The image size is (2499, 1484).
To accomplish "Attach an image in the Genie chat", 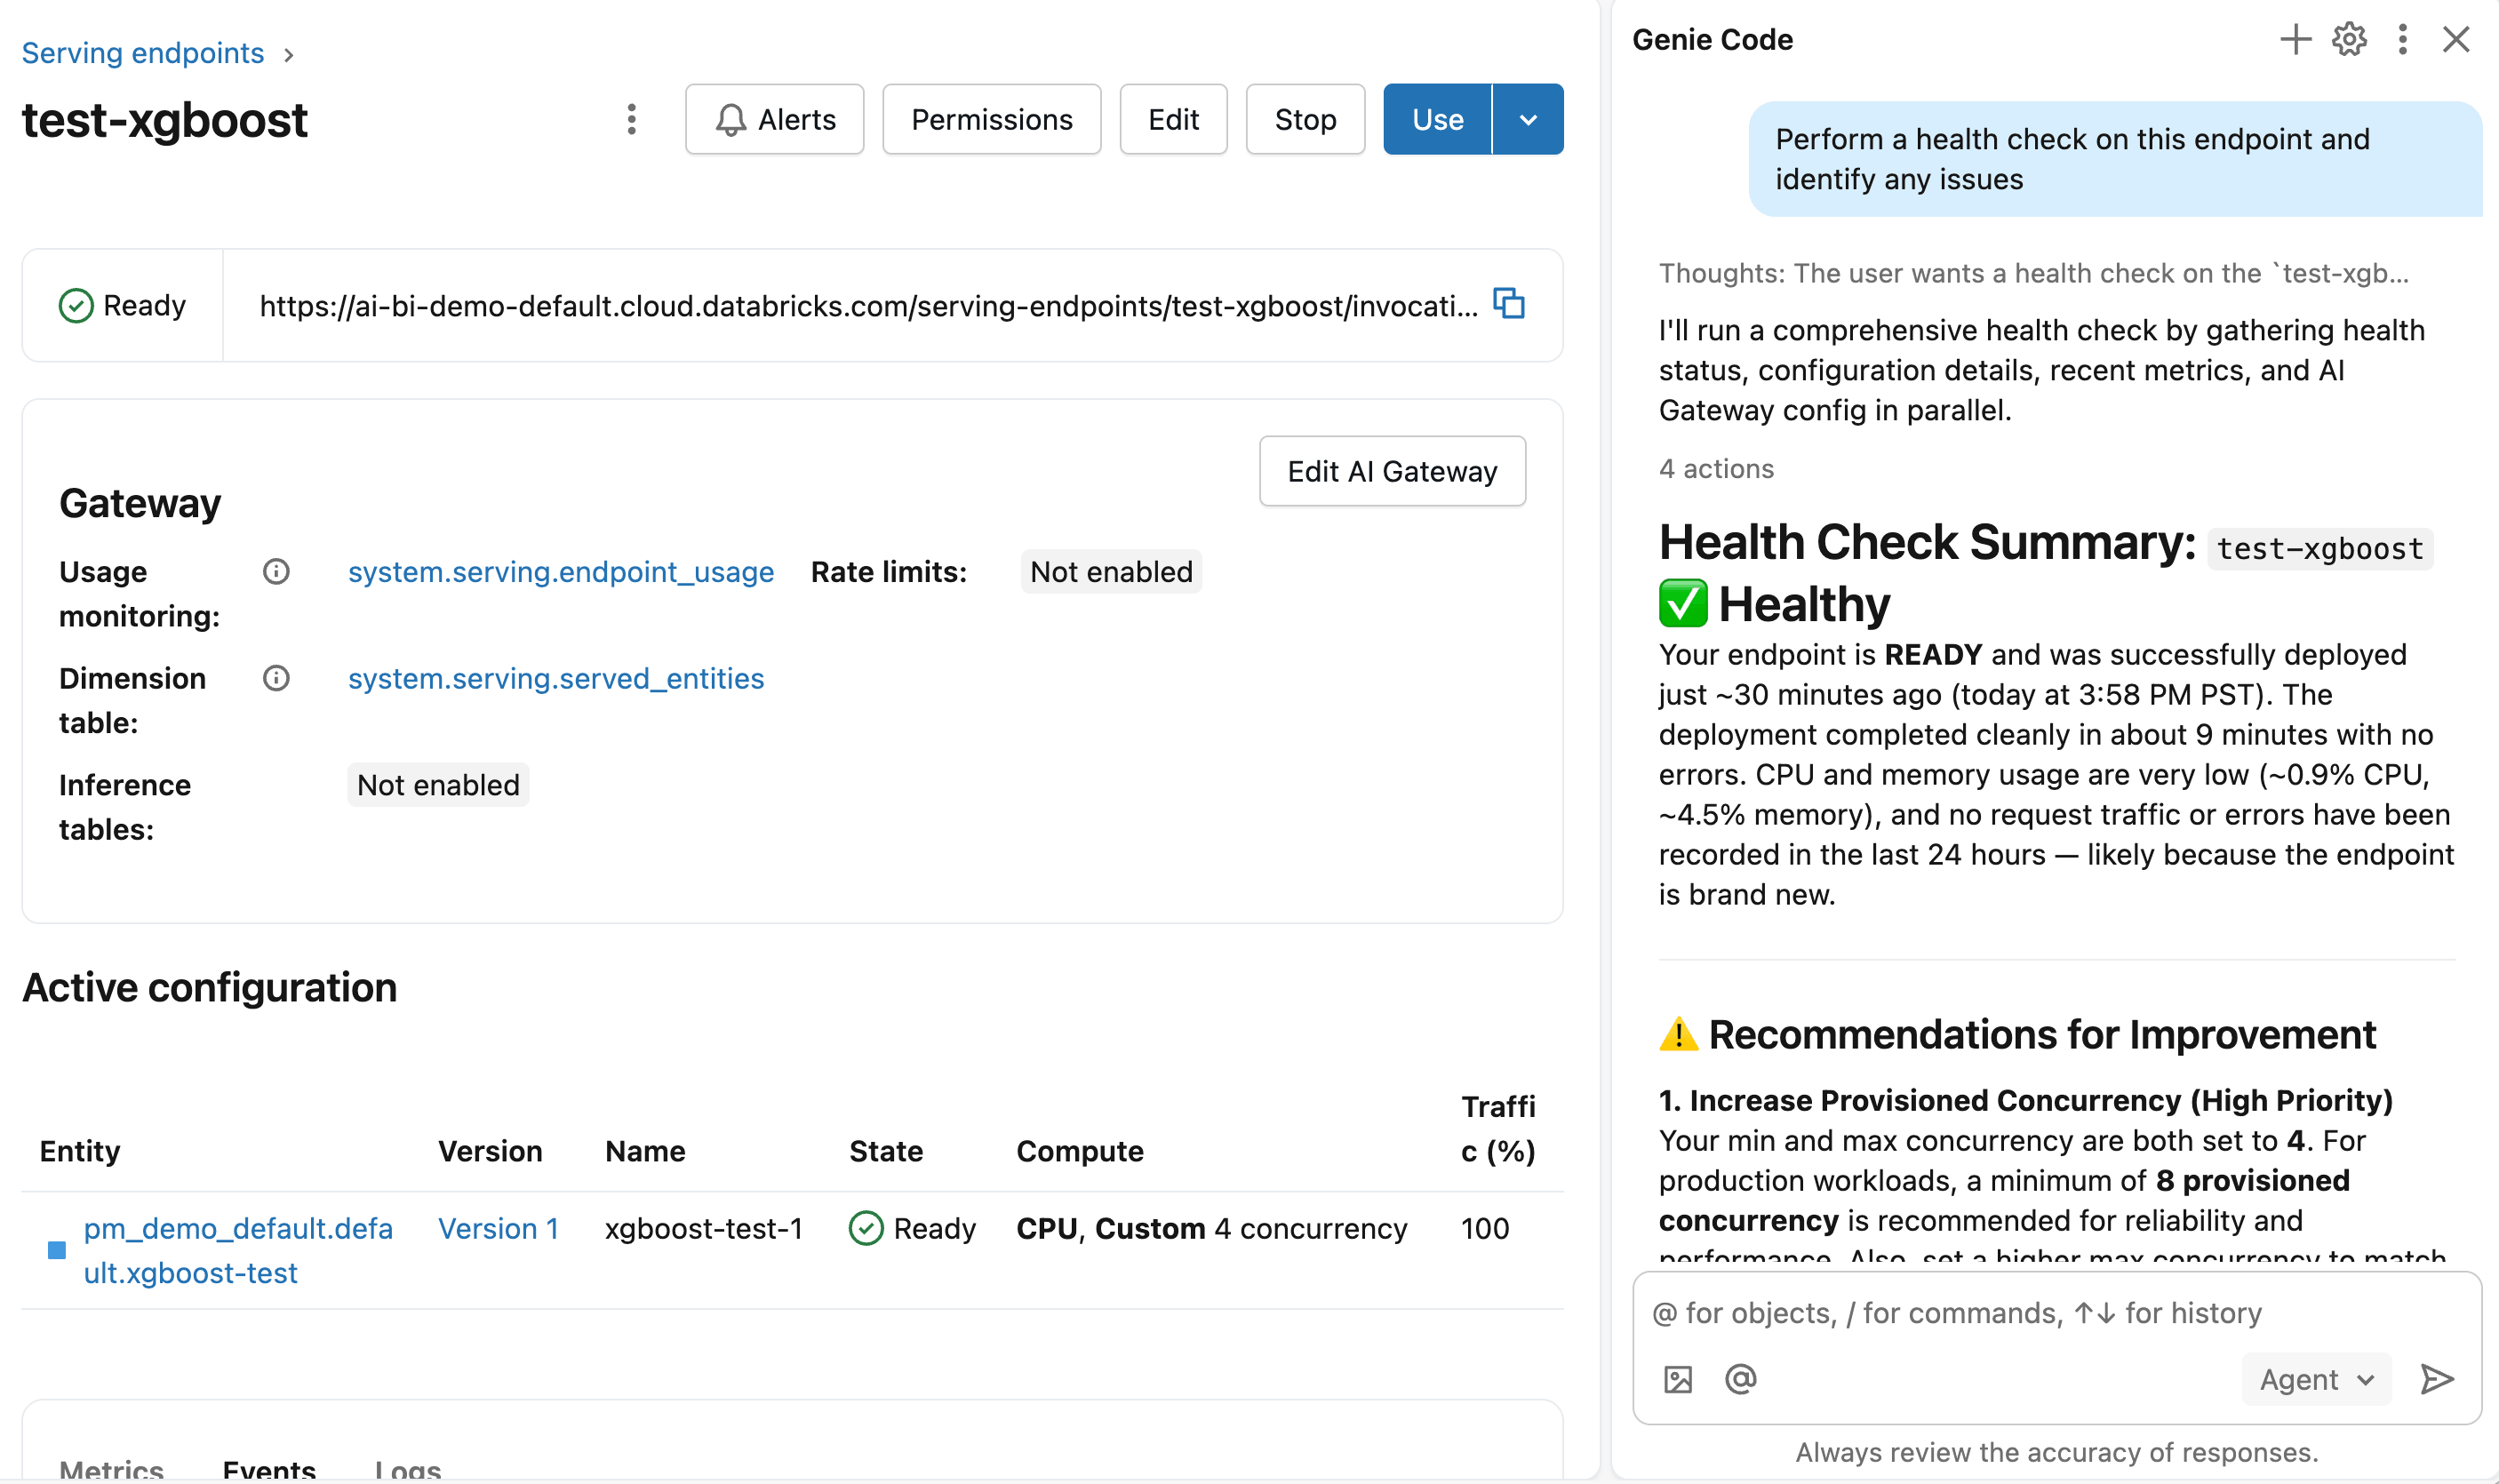I will [x=1678, y=1378].
